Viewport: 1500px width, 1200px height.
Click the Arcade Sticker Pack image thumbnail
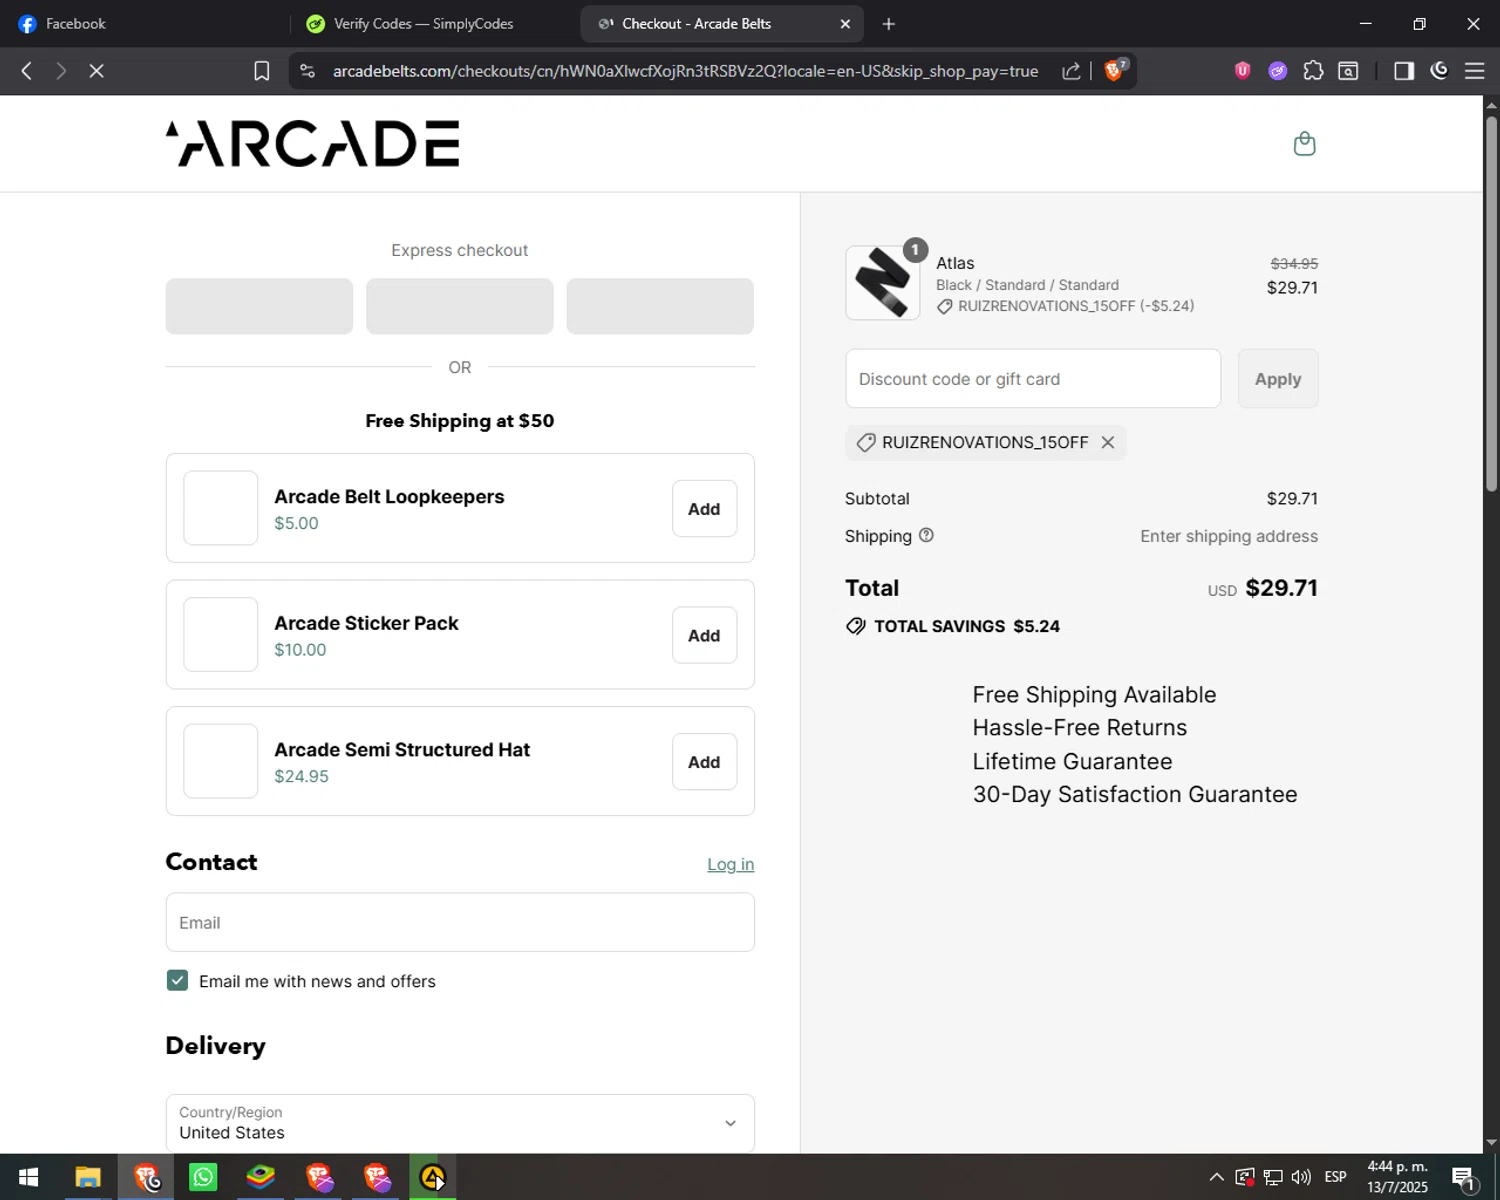(221, 635)
